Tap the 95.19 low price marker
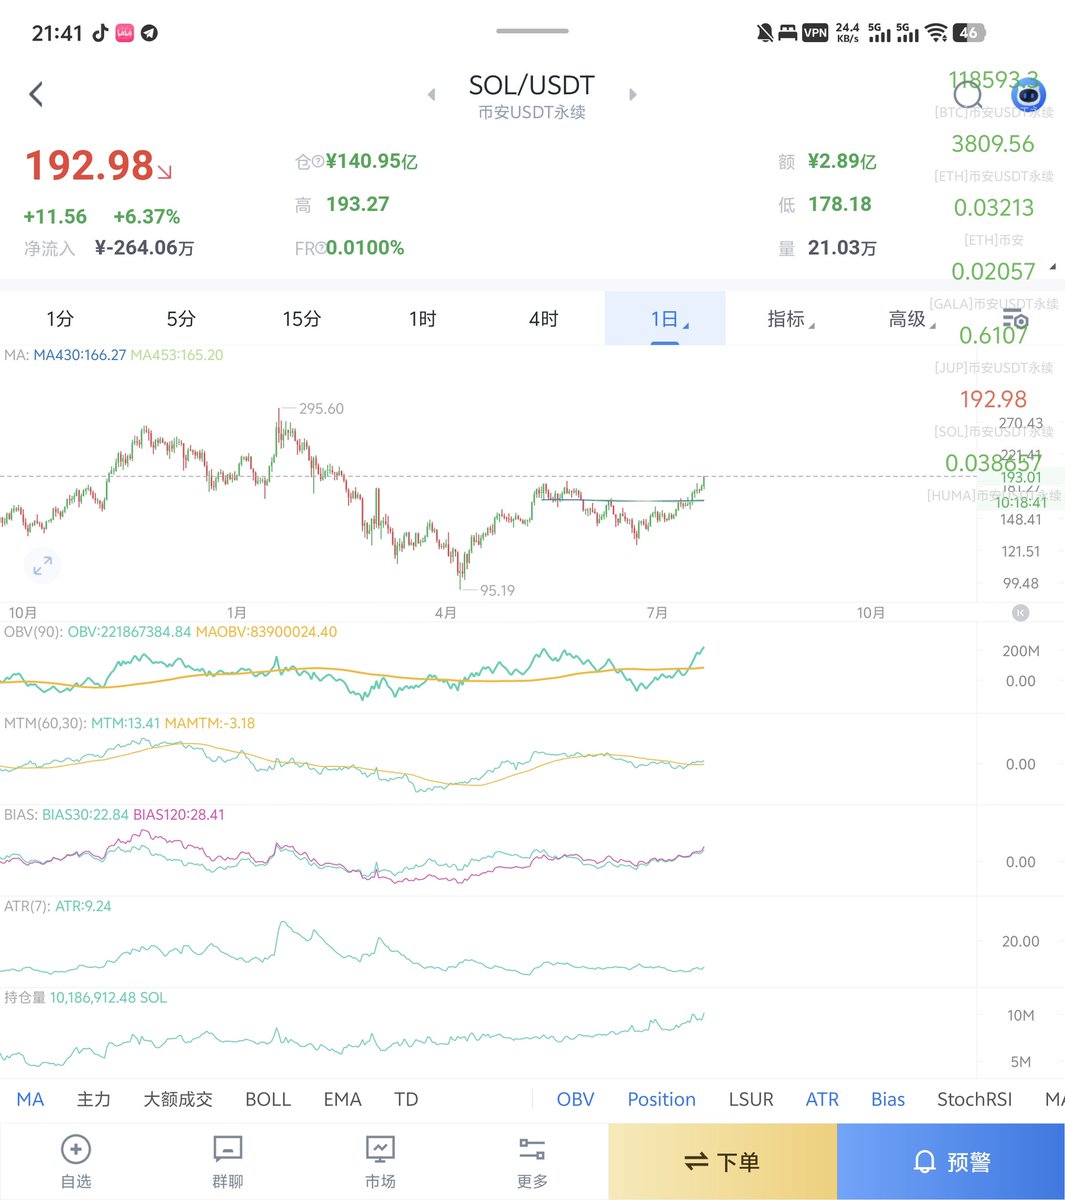The image size is (1065, 1200). 497,591
